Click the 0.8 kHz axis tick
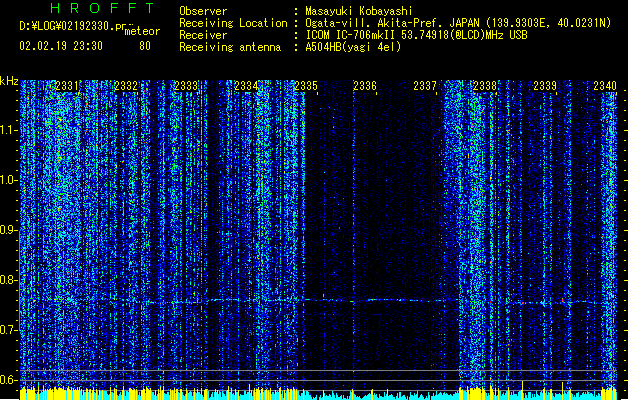The height and width of the screenshot is (400, 629). 8,280
